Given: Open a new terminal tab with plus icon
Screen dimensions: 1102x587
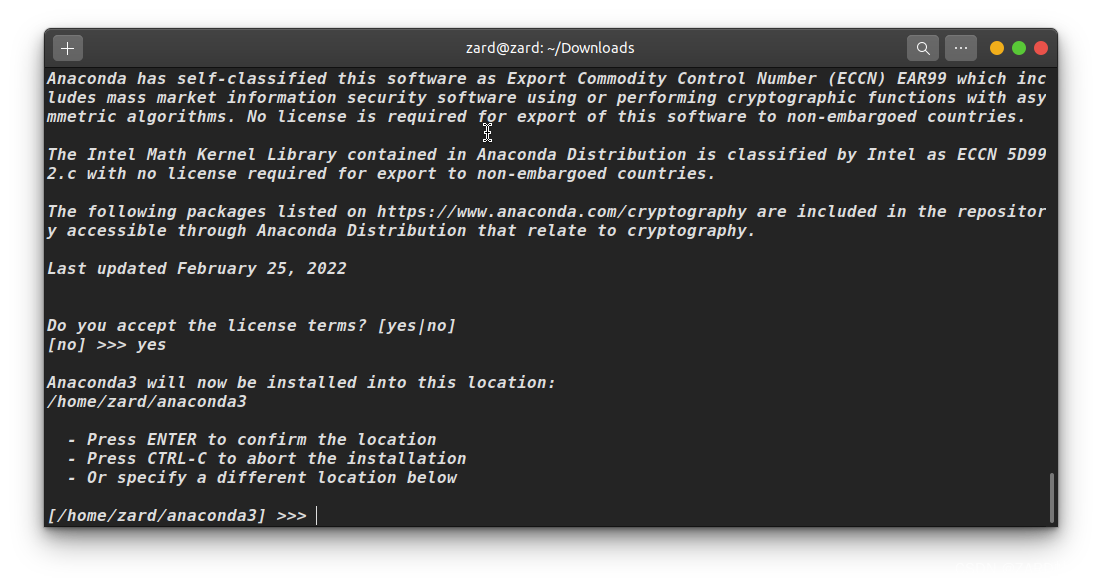Looking at the screenshot, I should click(67, 48).
